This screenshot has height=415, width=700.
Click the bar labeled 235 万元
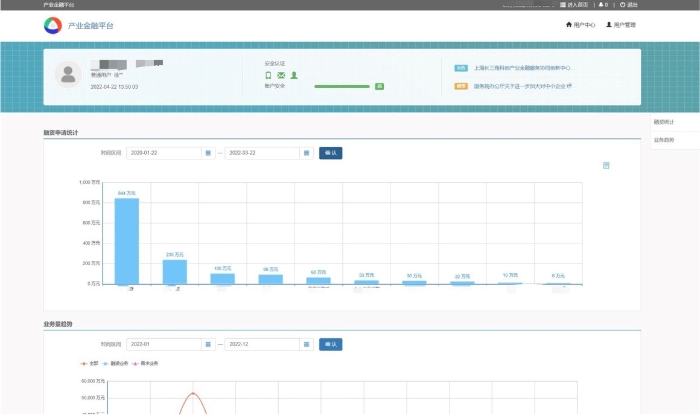click(x=175, y=272)
